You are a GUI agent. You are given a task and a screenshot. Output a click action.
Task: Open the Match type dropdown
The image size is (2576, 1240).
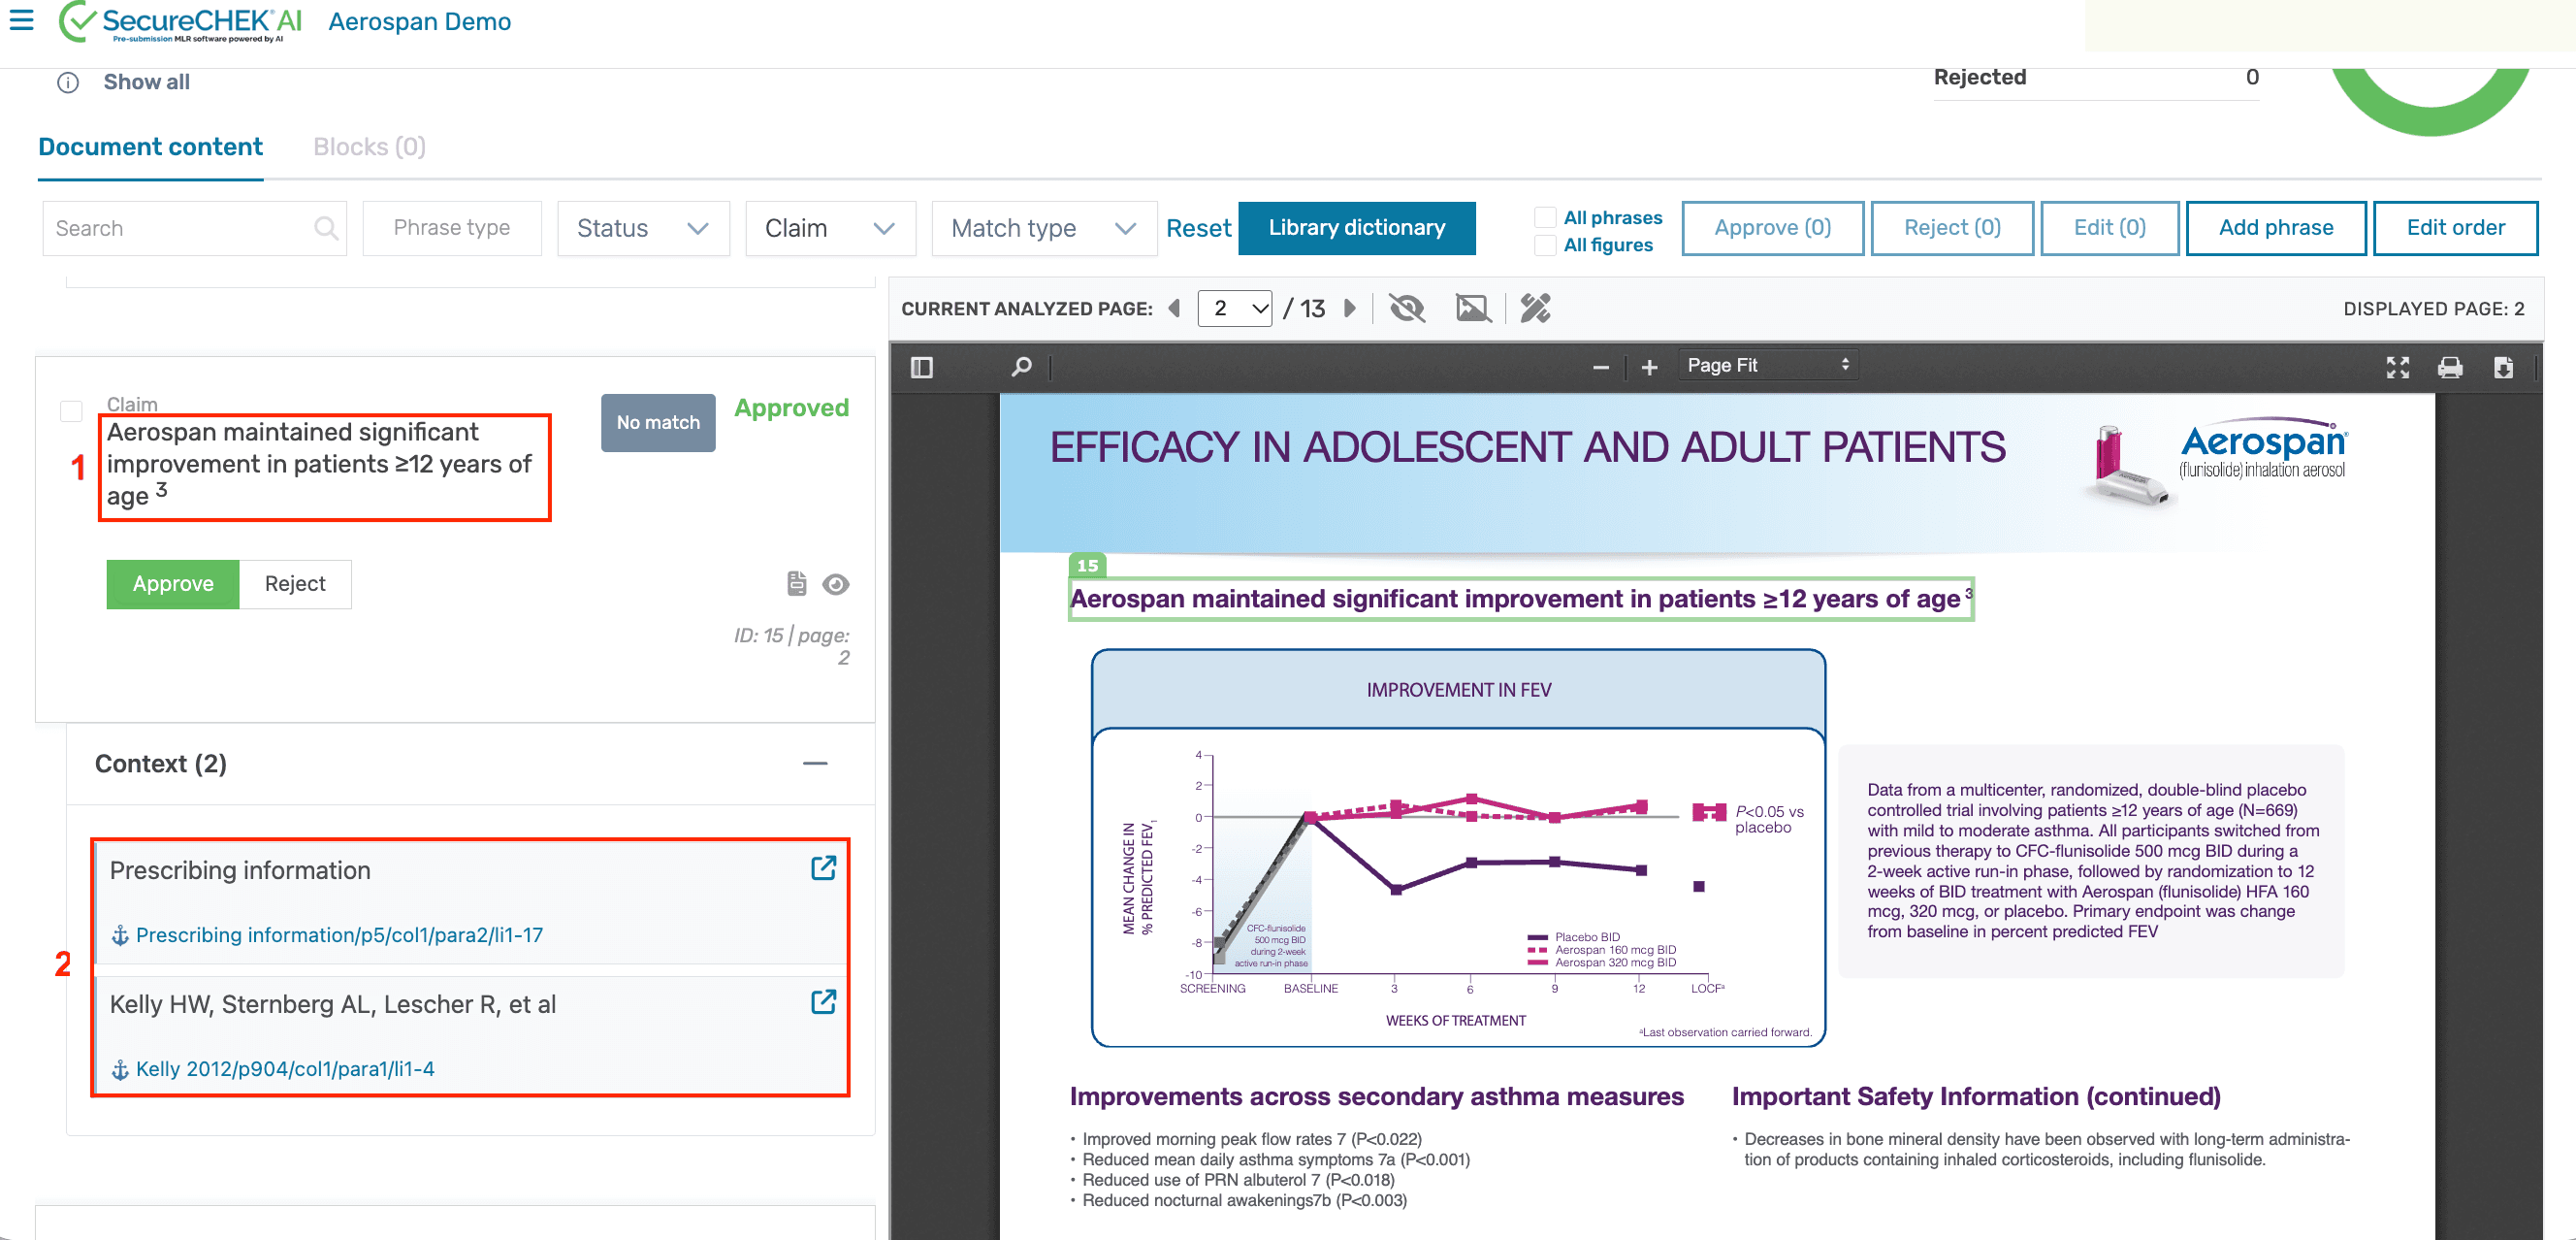click(1043, 228)
